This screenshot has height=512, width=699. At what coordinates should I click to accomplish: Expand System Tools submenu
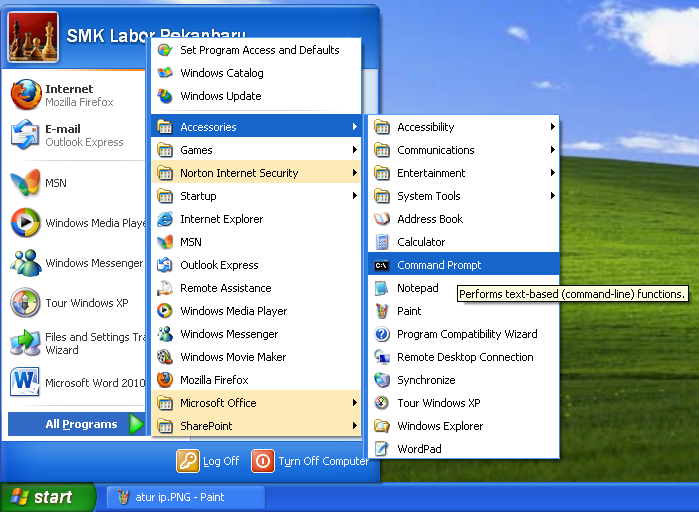point(464,196)
